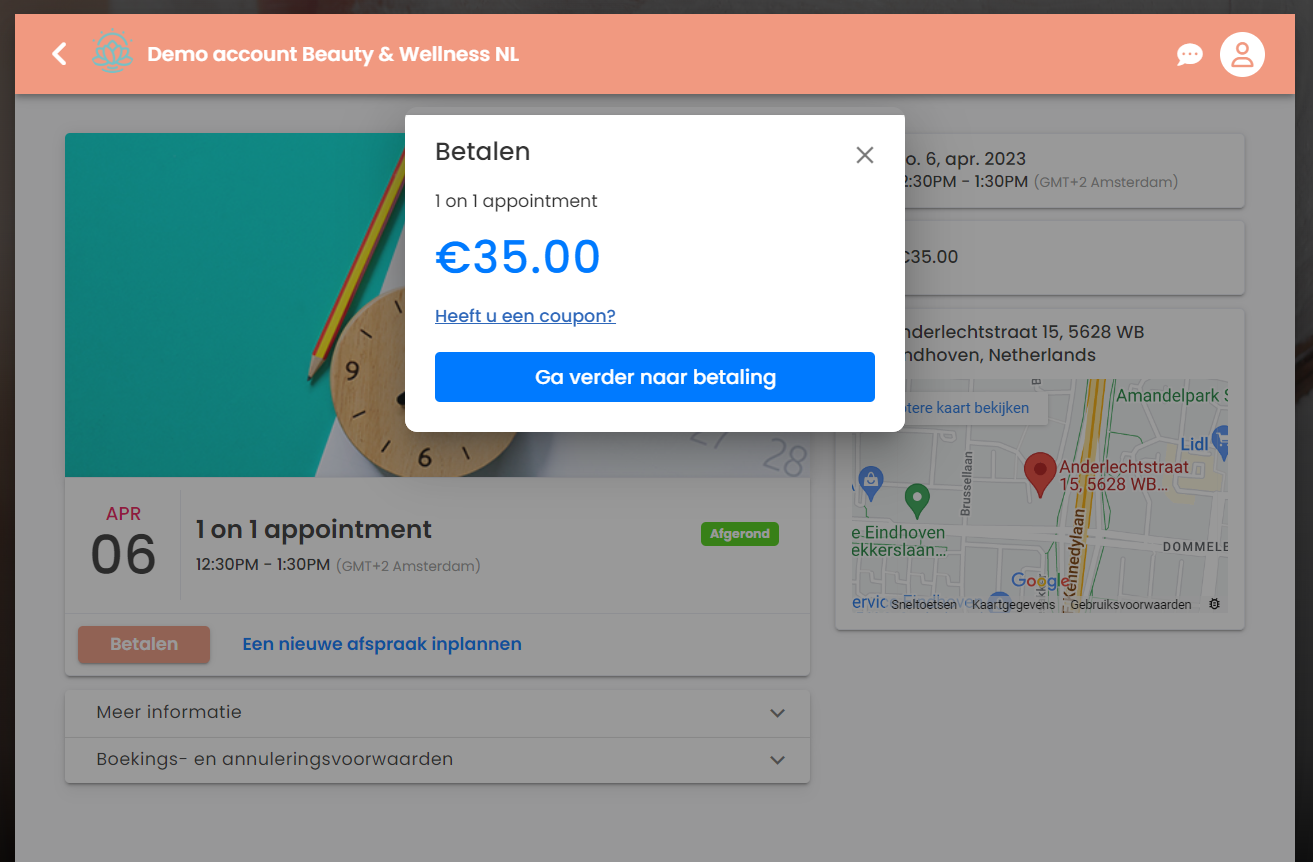
Task: Expand the Meer informatie section
Action: (437, 713)
